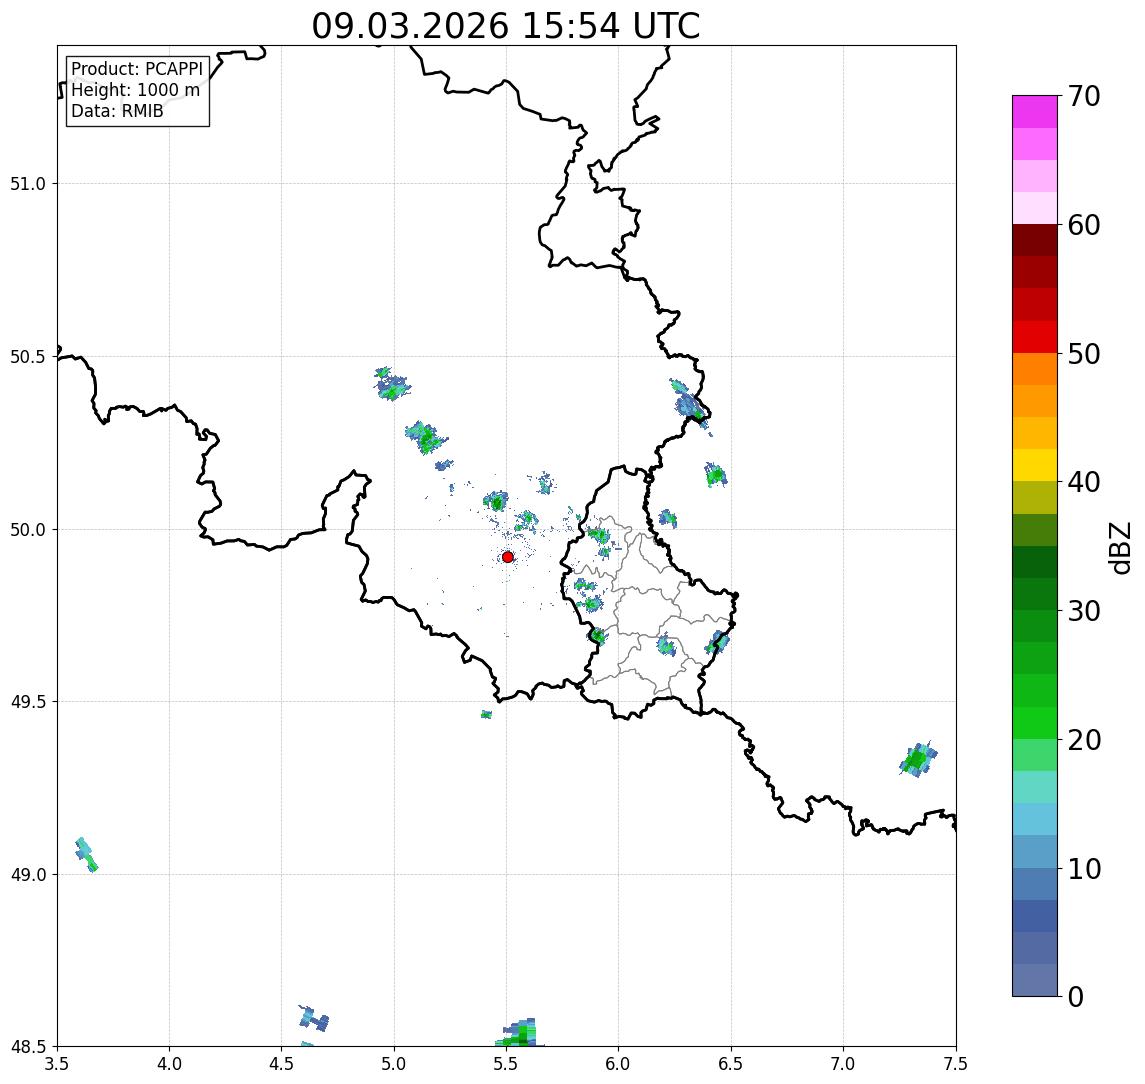Screen dimensions: 1145x1084
Task: Click longitude axis label 7.0
Action: [844, 1064]
